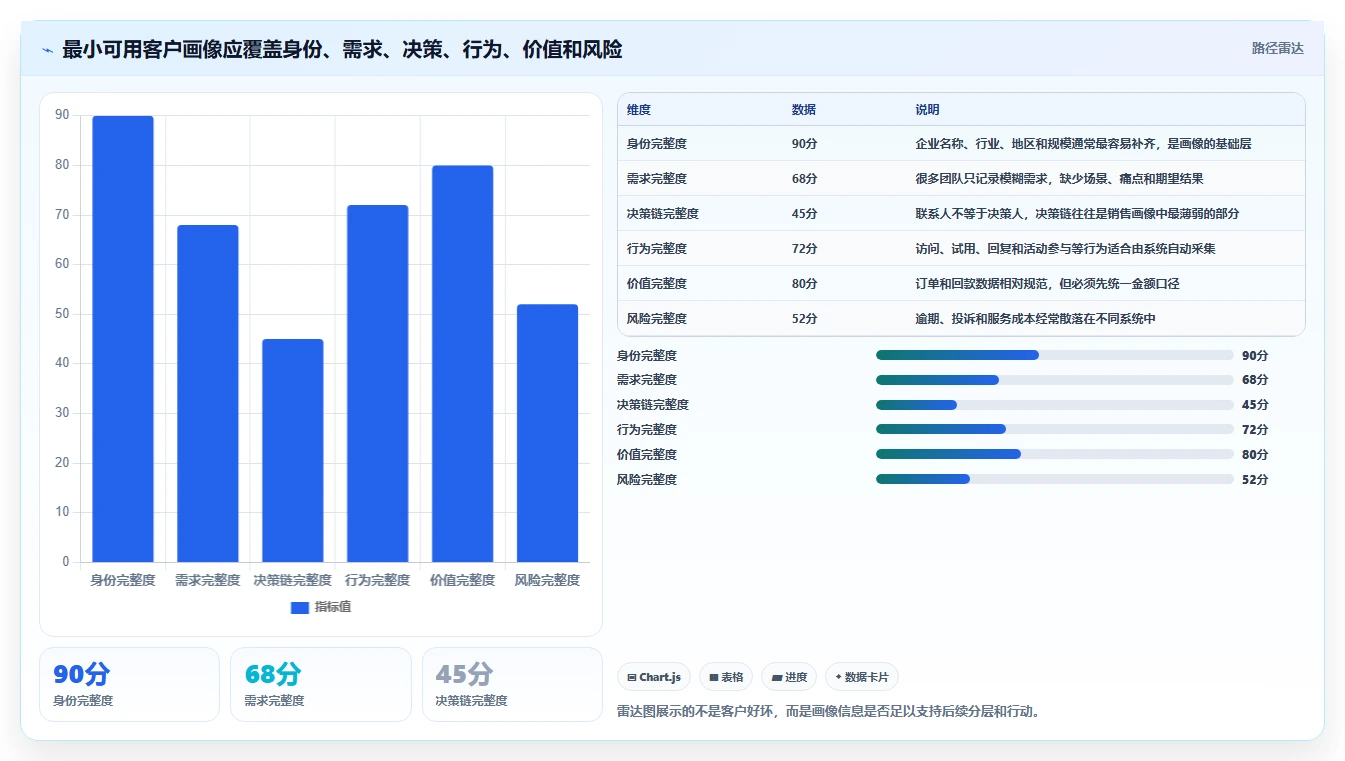Image resolution: width=1345 pixels, height=761 pixels.
Task: Click the 需求完整度 bar in chart
Action: point(208,393)
